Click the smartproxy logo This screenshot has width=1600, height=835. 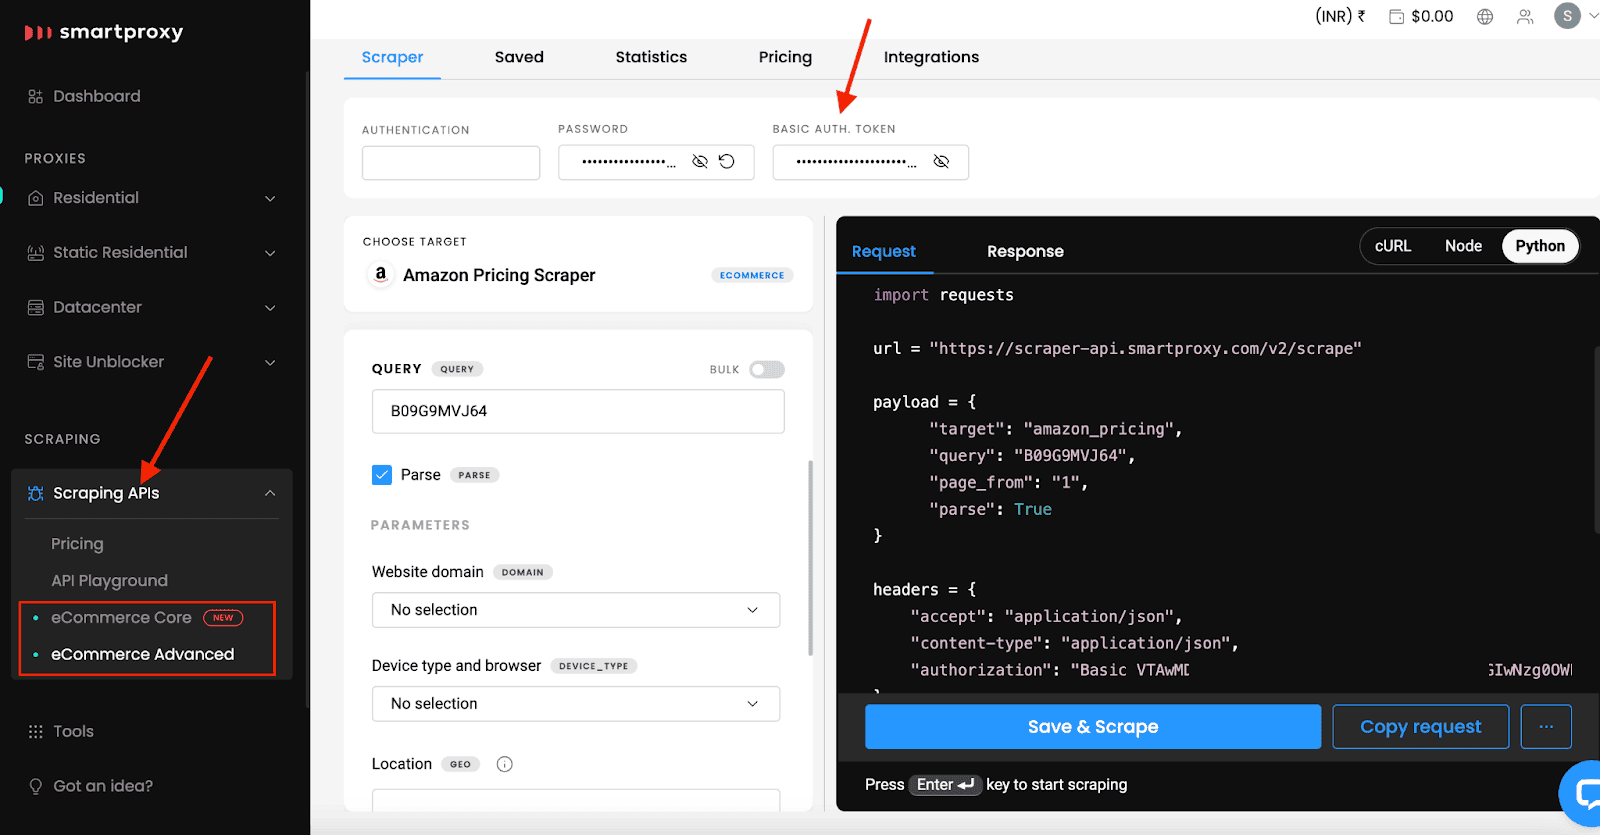(104, 32)
